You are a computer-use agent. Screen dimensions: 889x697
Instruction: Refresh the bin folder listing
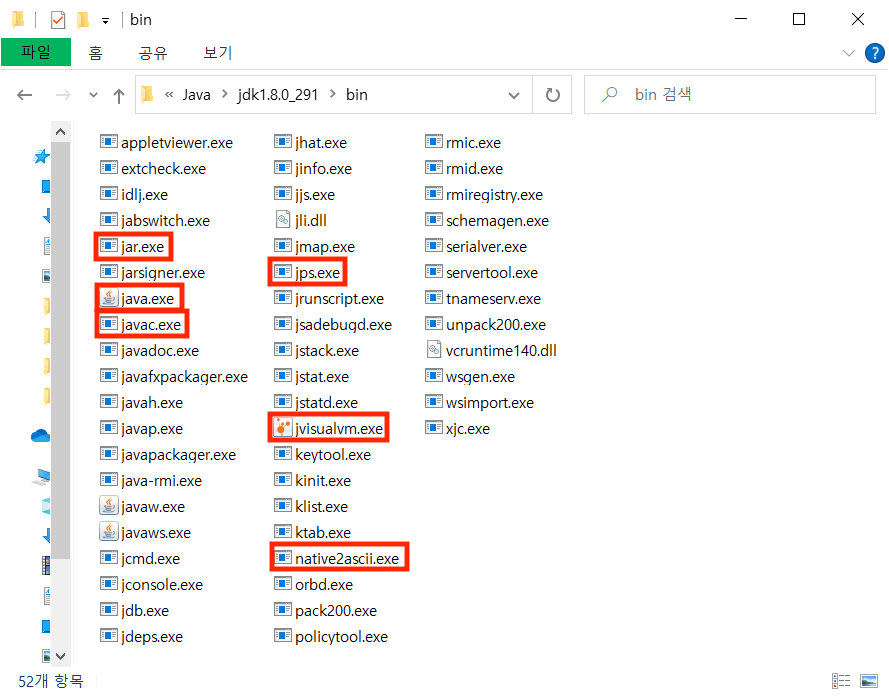point(552,95)
